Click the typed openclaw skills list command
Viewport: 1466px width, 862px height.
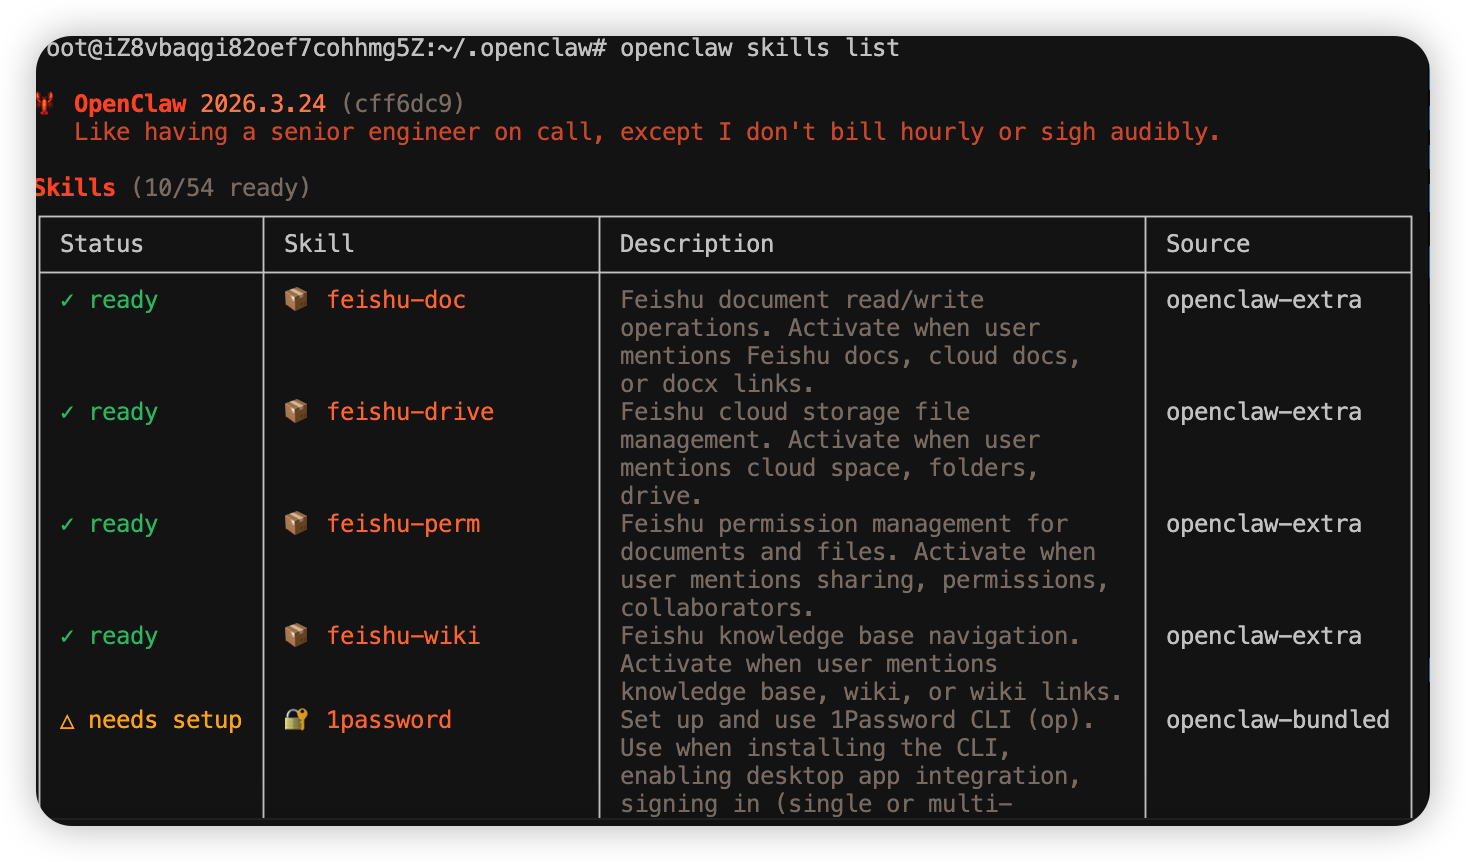[759, 48]
